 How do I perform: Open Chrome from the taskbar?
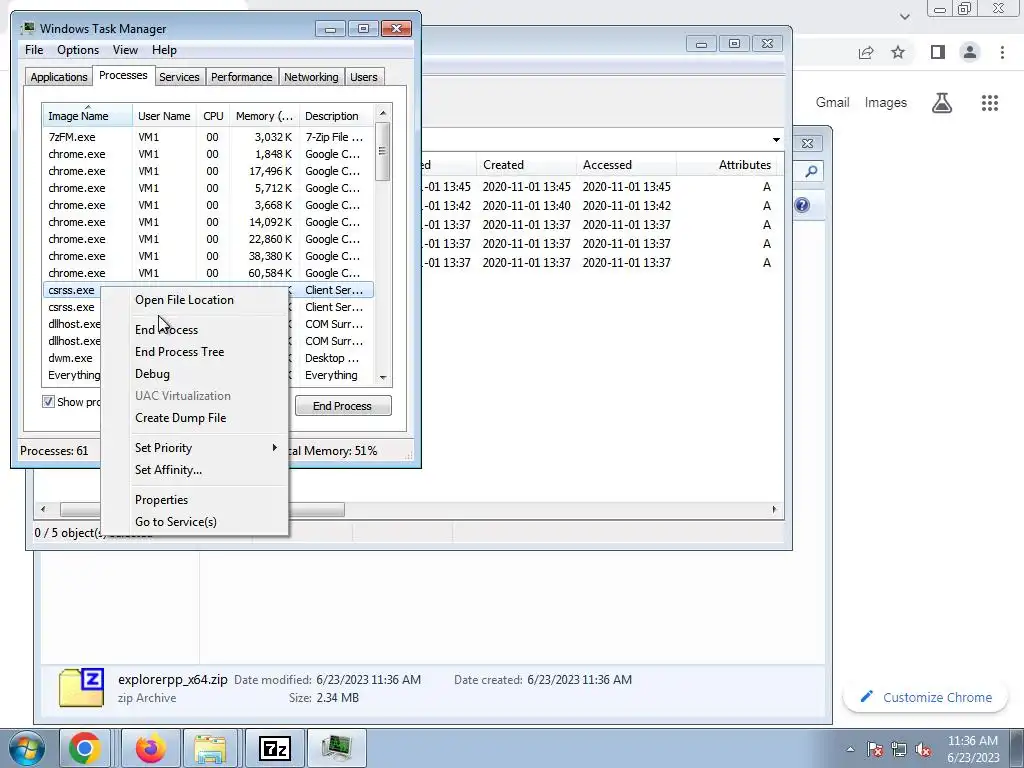click(x=85, y=748)
